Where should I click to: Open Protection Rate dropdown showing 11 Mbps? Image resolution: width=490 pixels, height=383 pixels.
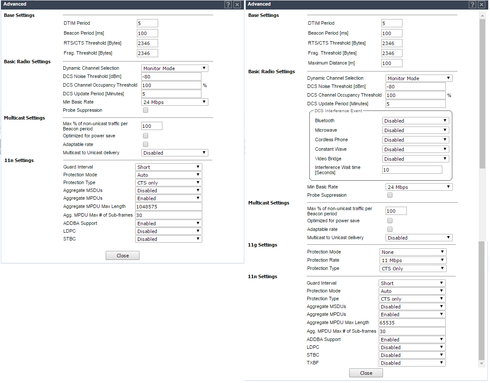(413, 260)
